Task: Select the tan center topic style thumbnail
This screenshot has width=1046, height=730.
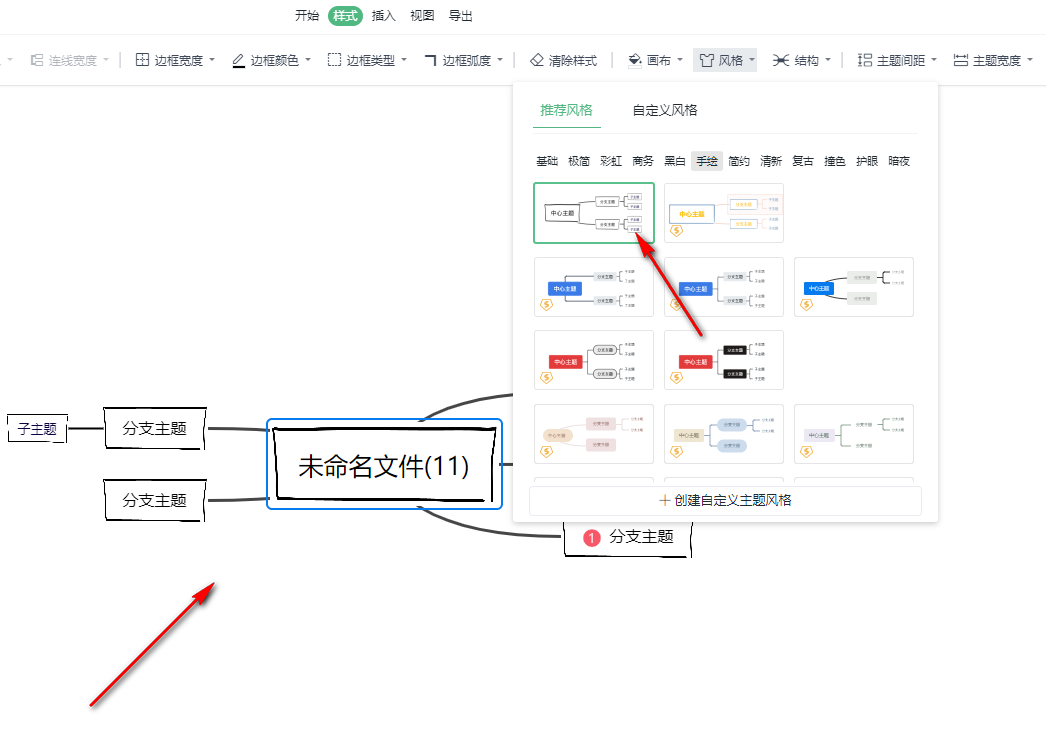Action: pyautogui.click(x=594, y=434)
